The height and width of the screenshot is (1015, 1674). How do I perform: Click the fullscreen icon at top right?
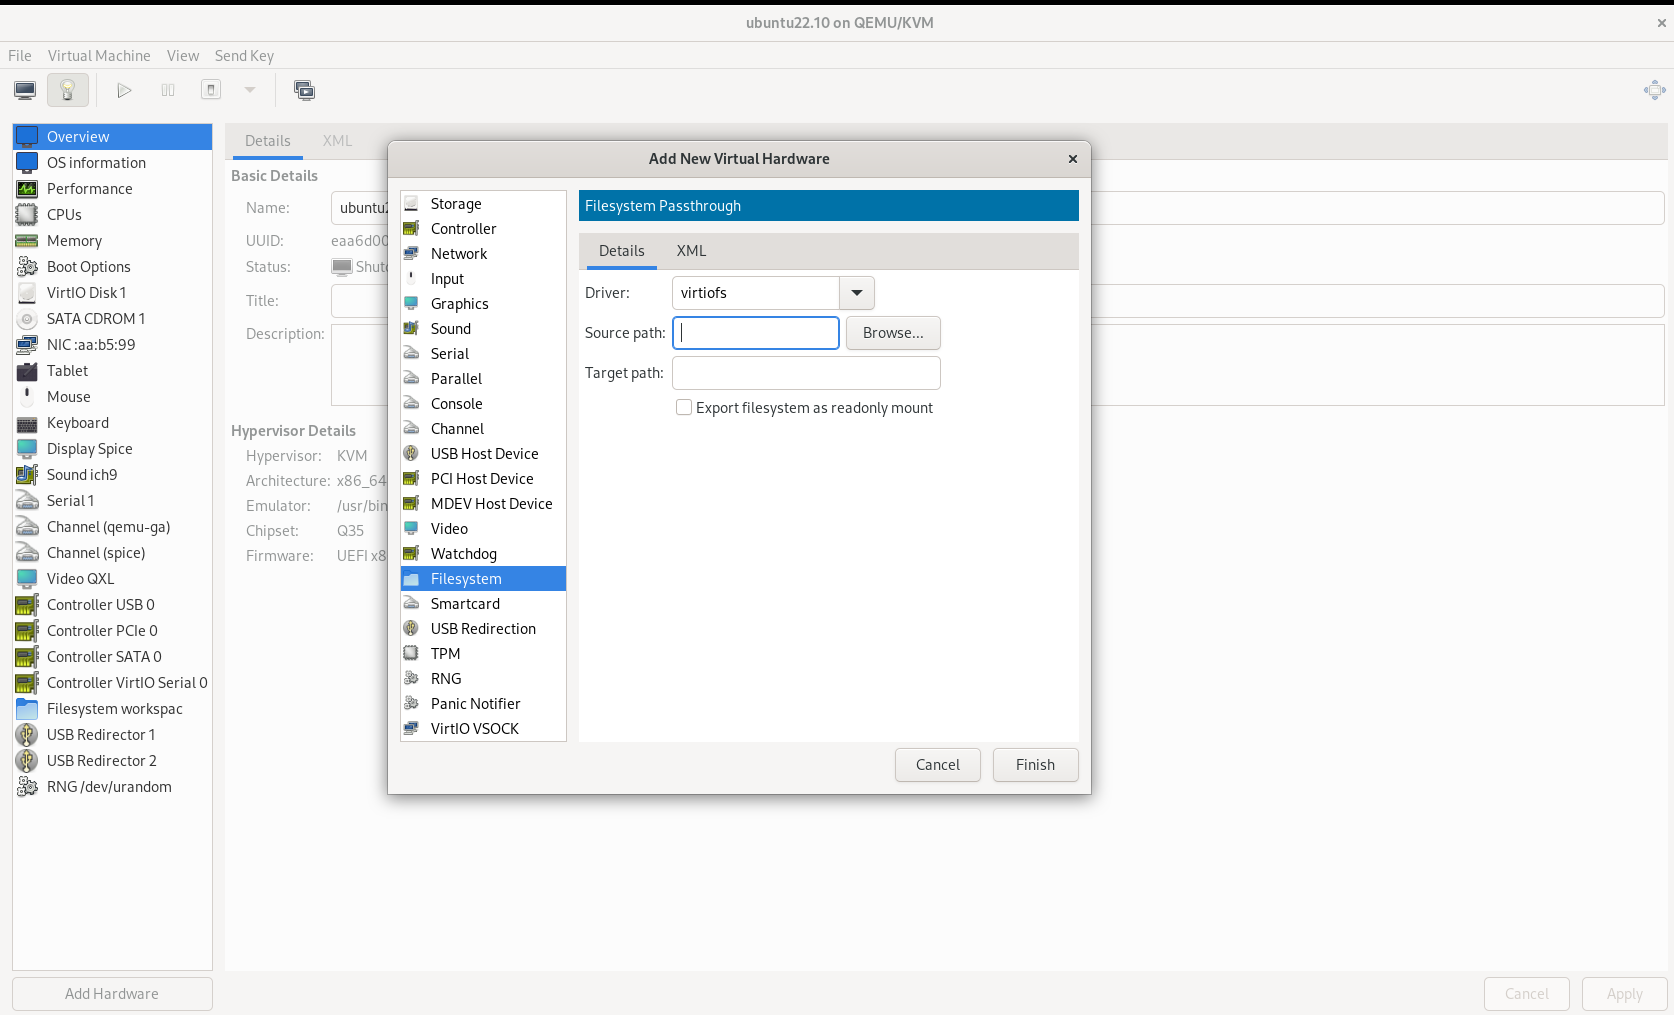[x=1654, y=91]
